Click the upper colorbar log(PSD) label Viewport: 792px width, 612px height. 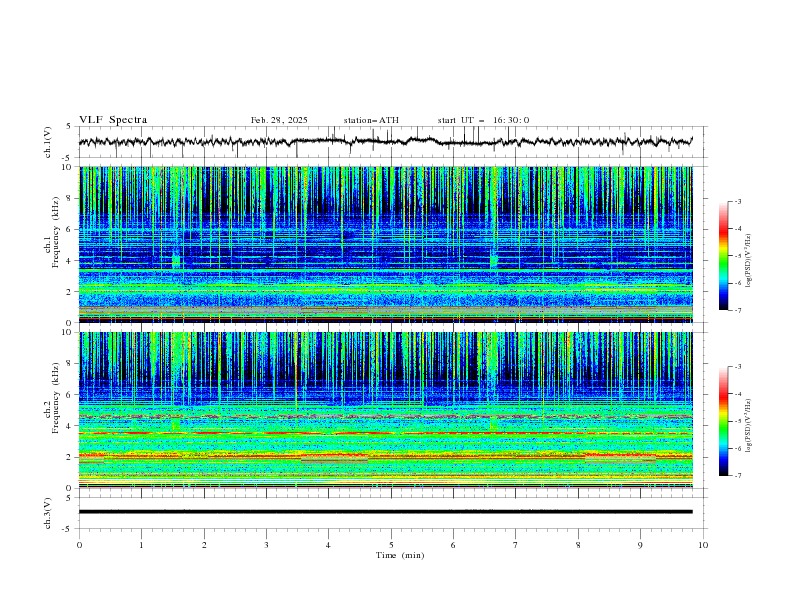coord(749,261)
